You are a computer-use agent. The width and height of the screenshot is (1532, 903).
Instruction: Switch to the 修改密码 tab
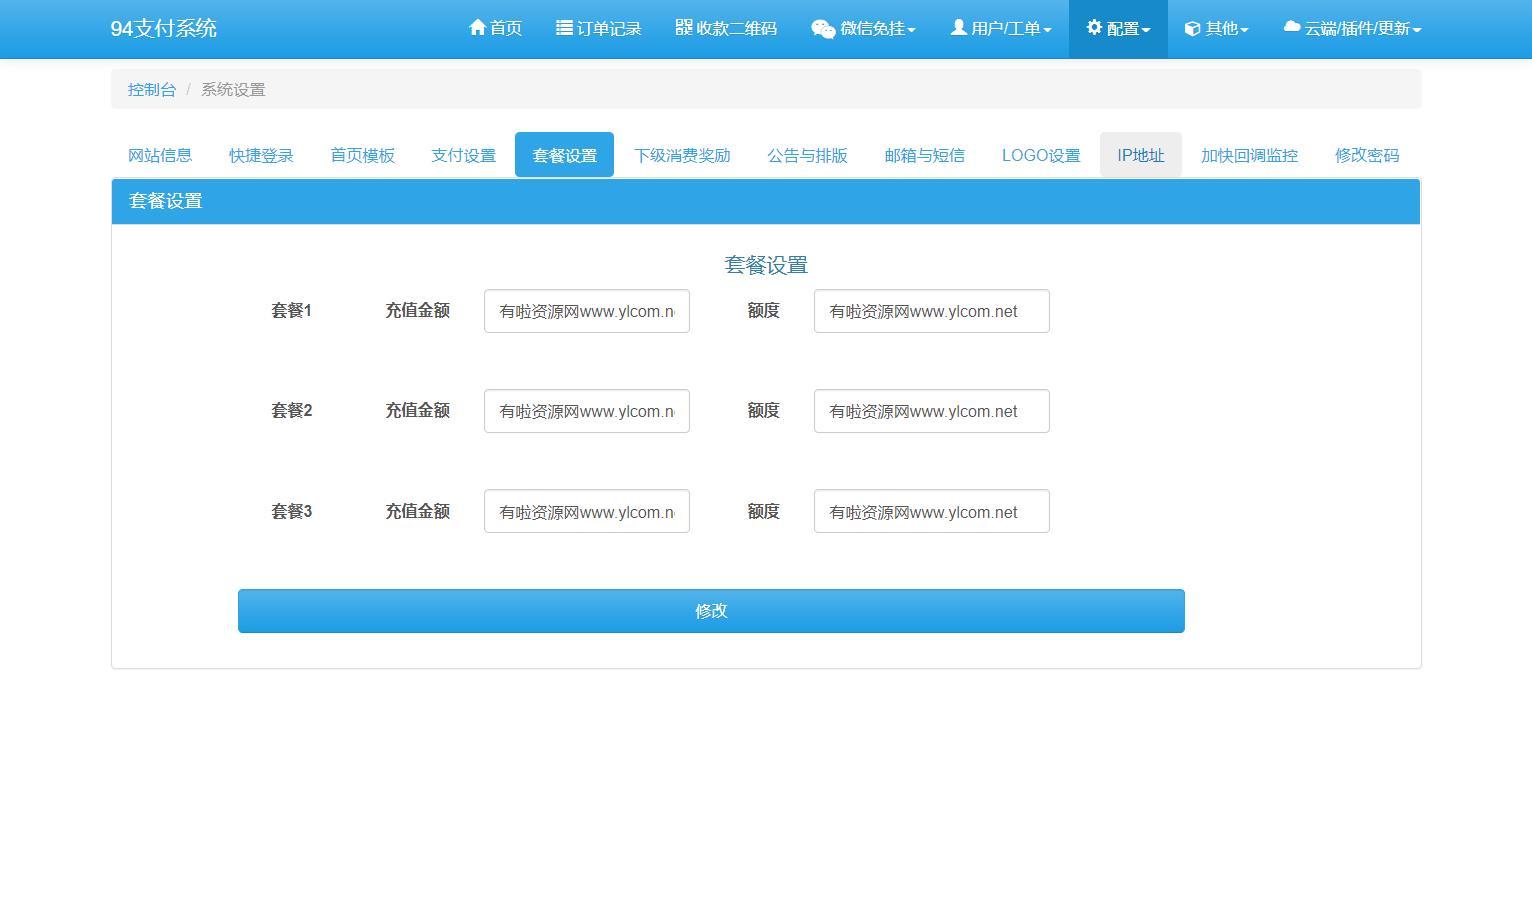tap(1367, 155)
